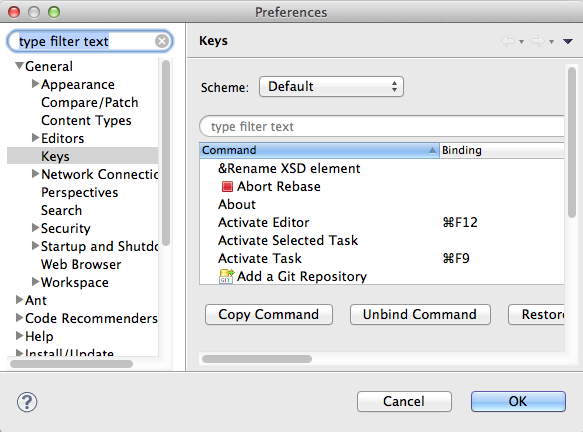Clear the preferences filter text with X icon
The height and width of the screenshot is (432, 583).
click(162, 41)
